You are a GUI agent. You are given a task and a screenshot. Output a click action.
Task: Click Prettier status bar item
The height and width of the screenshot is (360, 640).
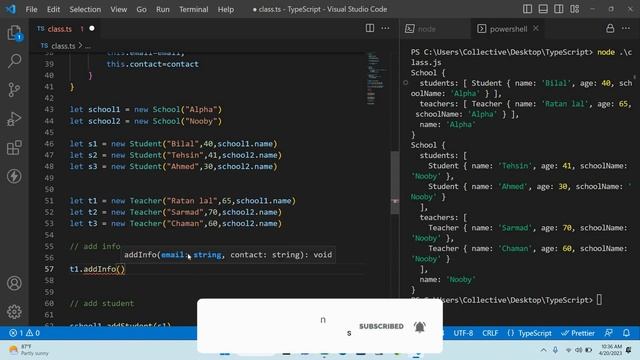[x=578, y=333]
